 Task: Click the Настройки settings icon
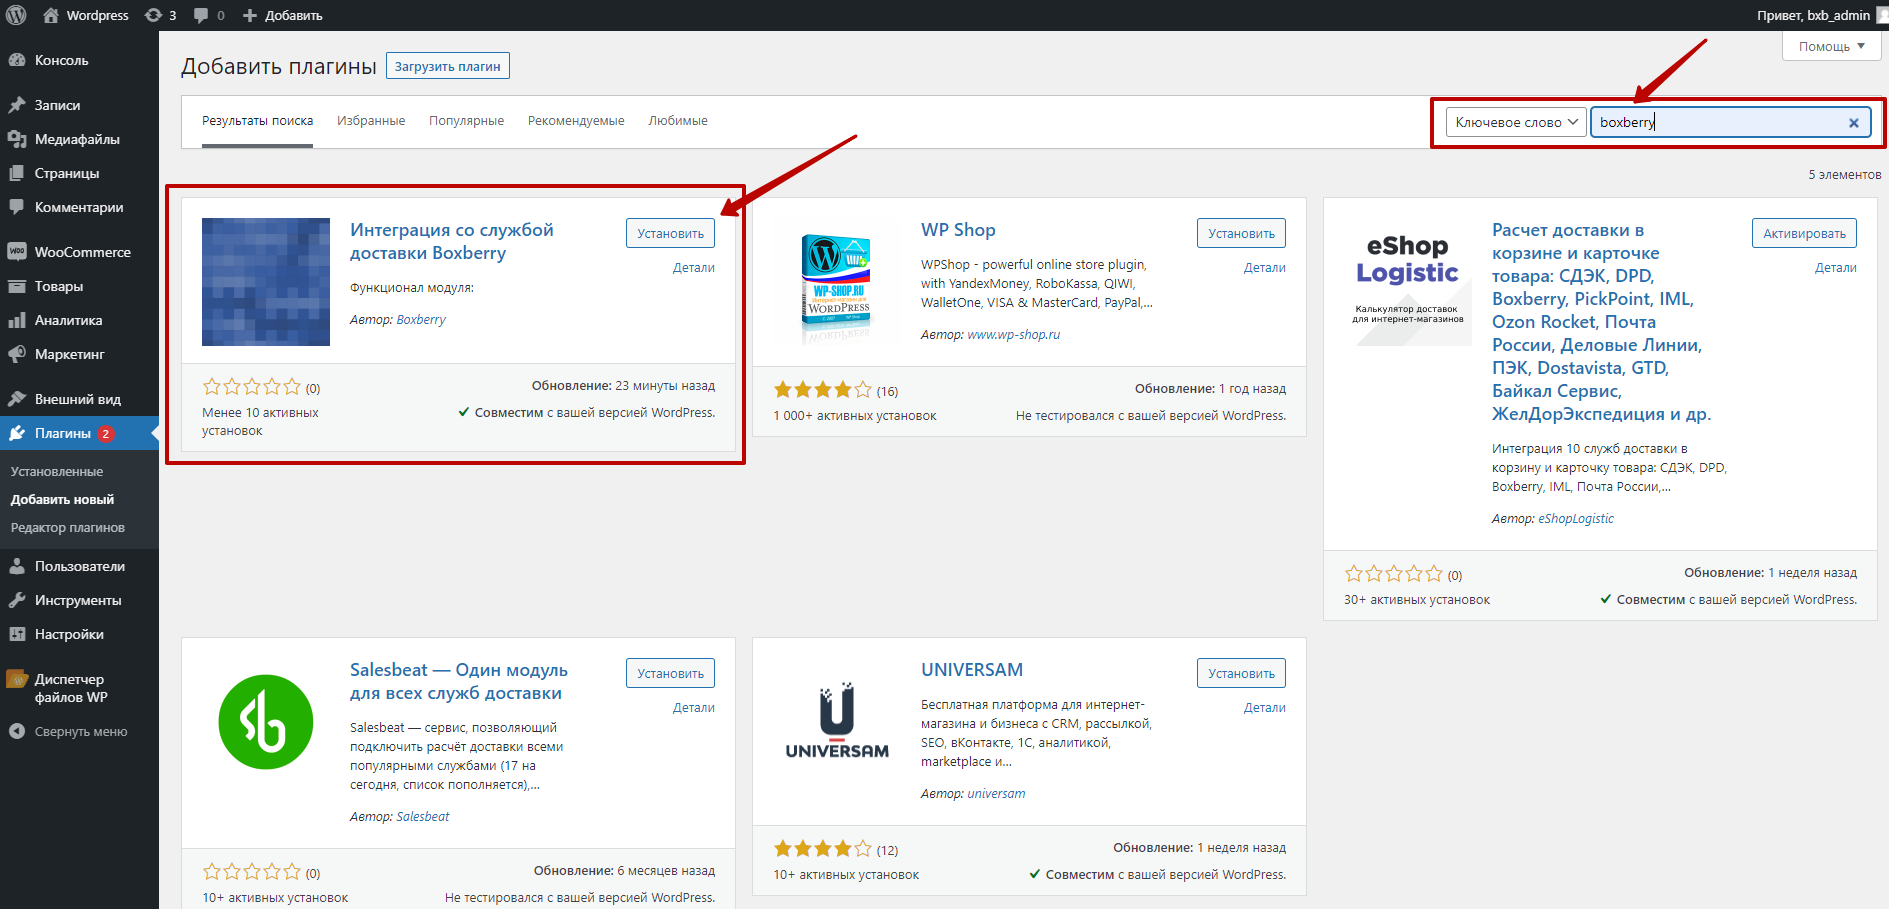click(x=17, y=634)
